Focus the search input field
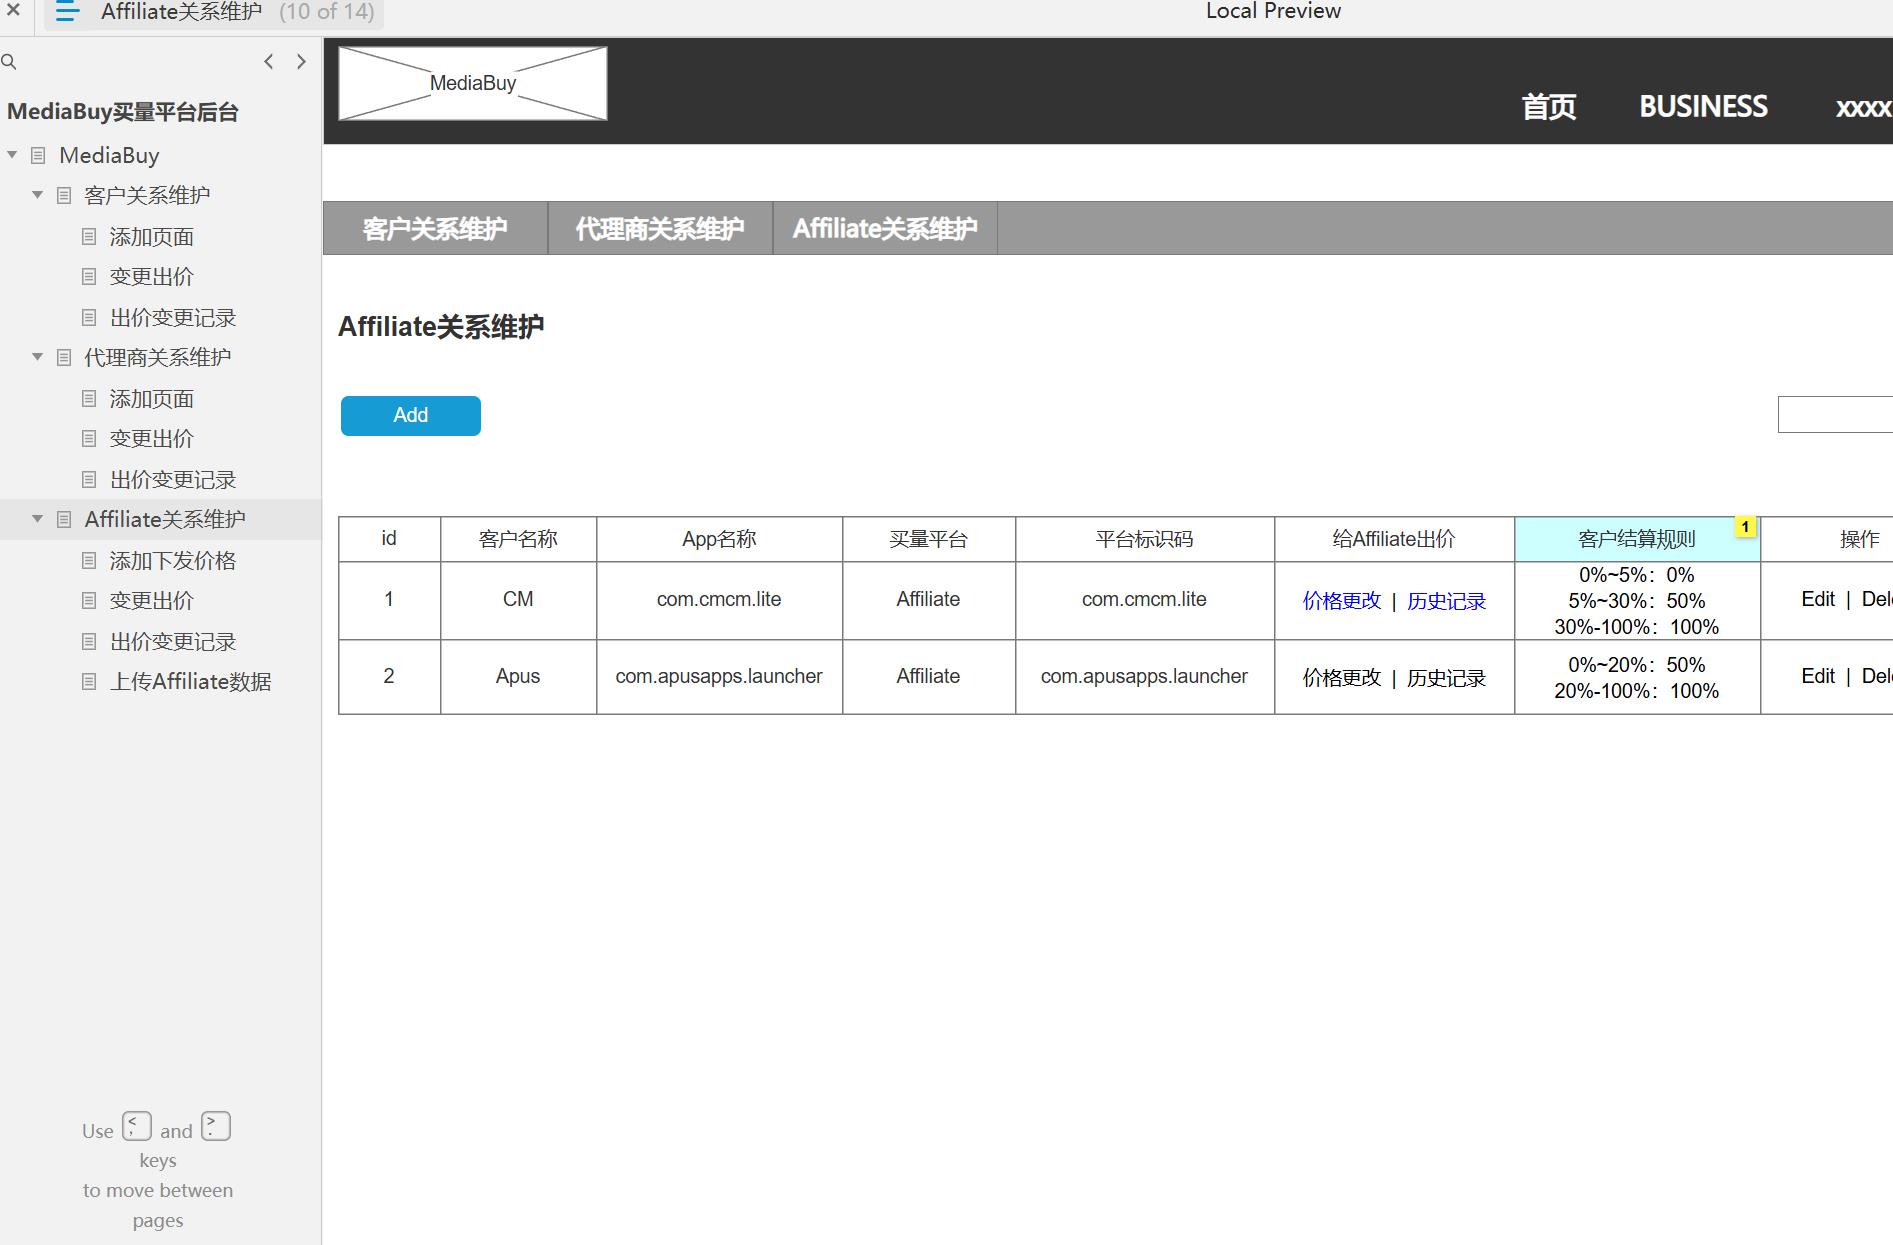1893x1245 pixels. [x=1835, y=415]
